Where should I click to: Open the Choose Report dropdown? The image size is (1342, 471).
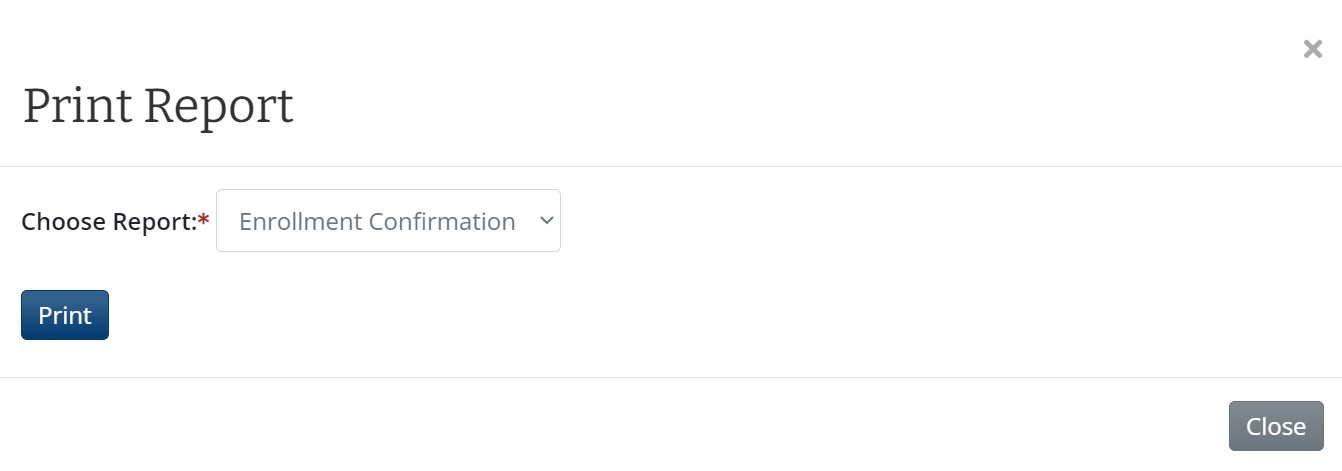pos(388,221)
